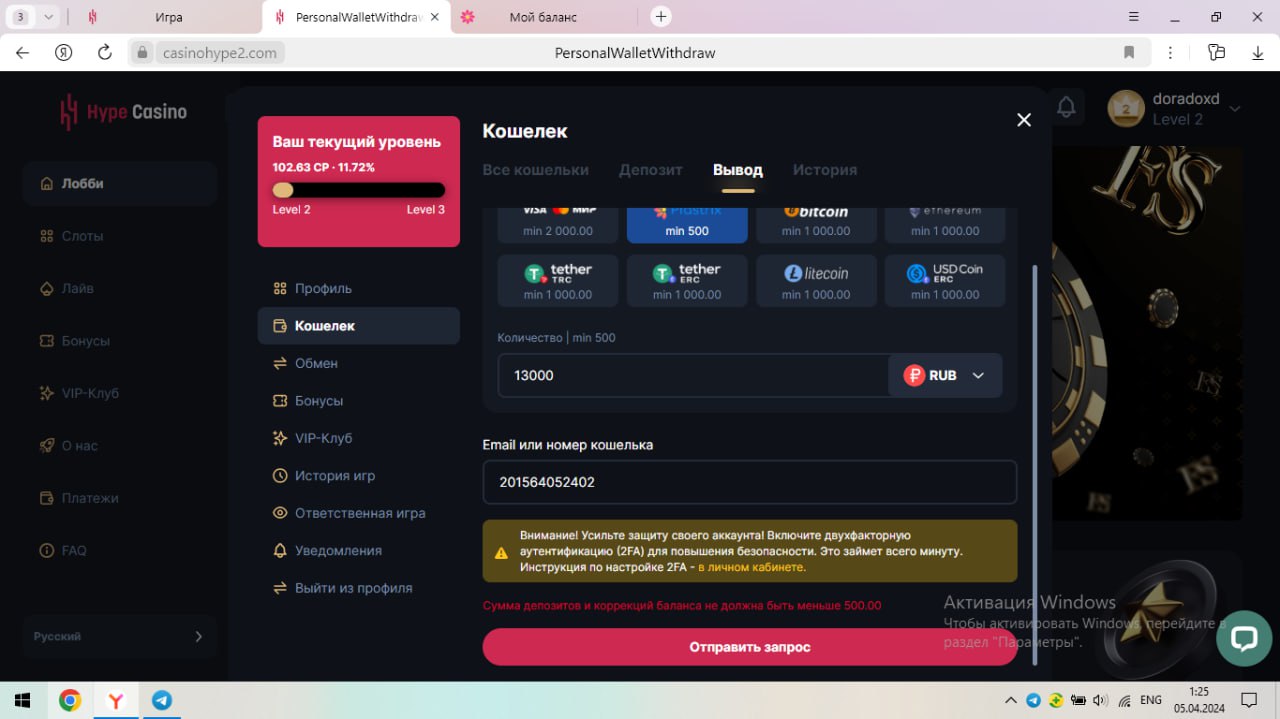Open the RUB currency dropdown
Screen dimensions: 1280x719
pos(945,375)
